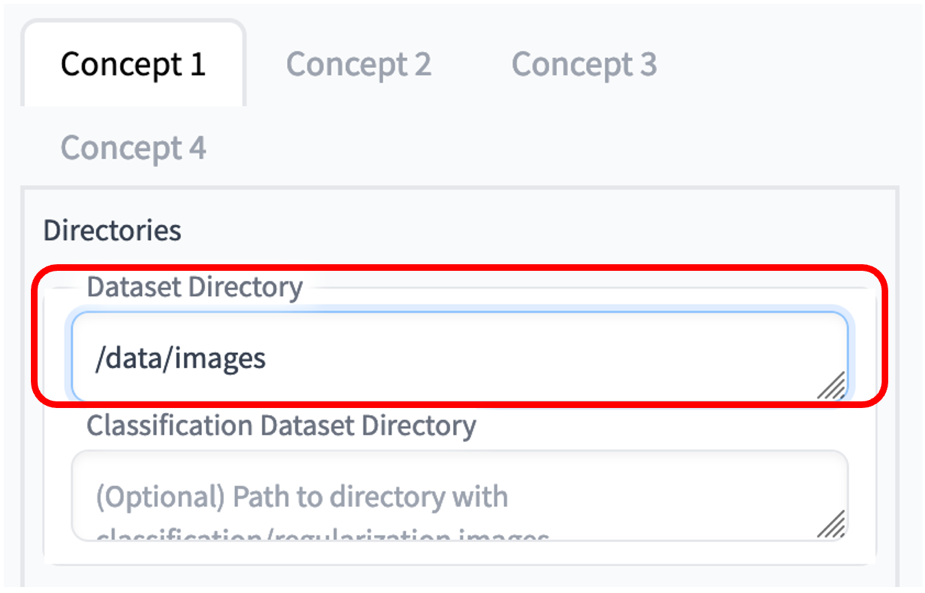
Task: Open the Concept 2 tab
Action: coord(358,65)
